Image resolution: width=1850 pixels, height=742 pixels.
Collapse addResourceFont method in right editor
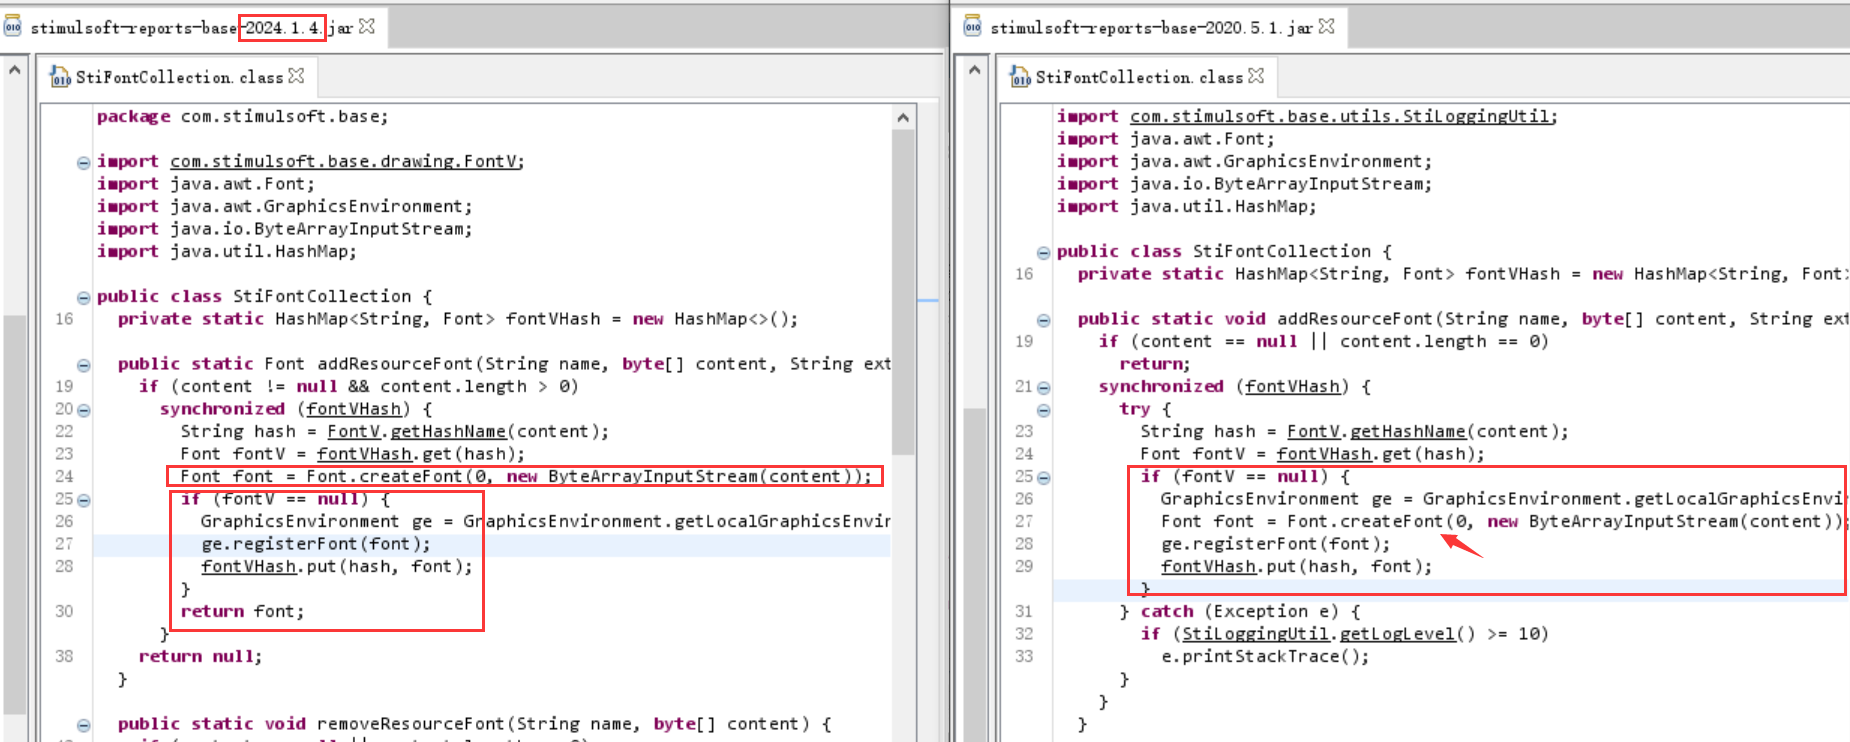pyautogui.click(x=1043, y=320)
